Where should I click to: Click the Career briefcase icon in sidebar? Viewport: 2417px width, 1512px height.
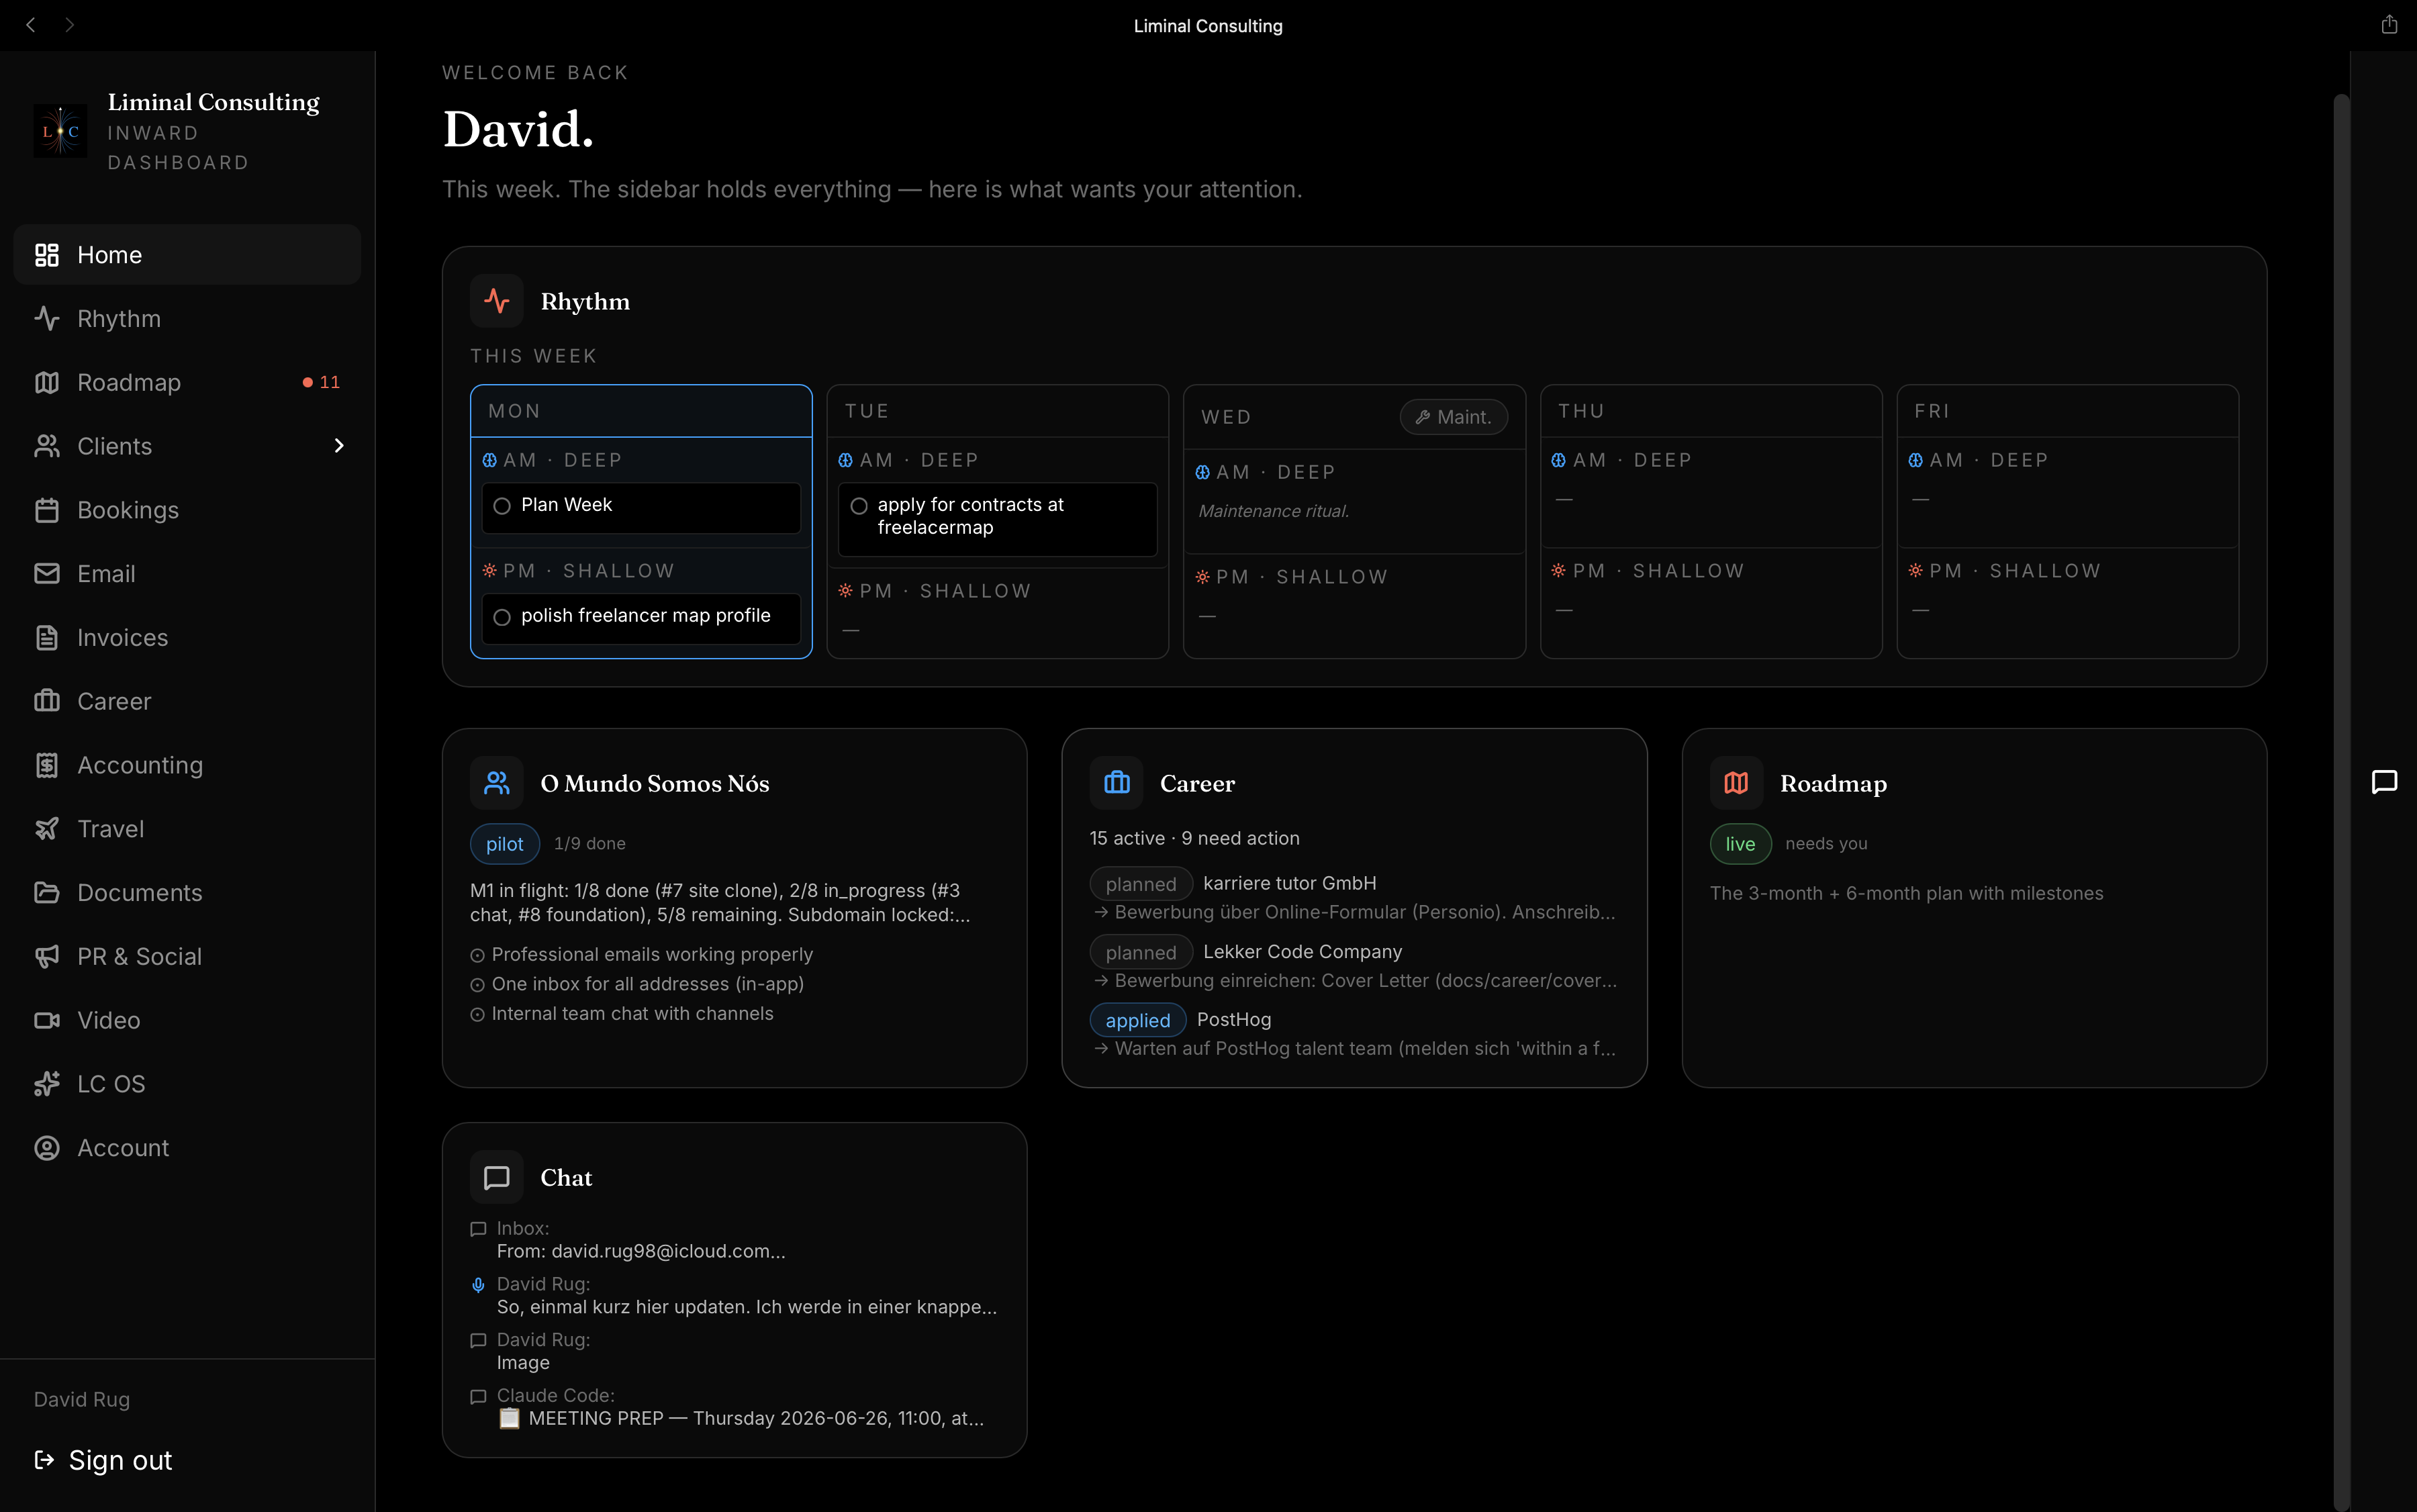[47, 701]
